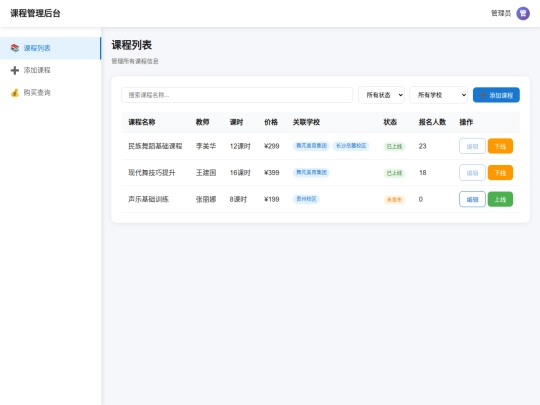
Task: Click the blue 添加课程 button
Action: coord(496,95)
